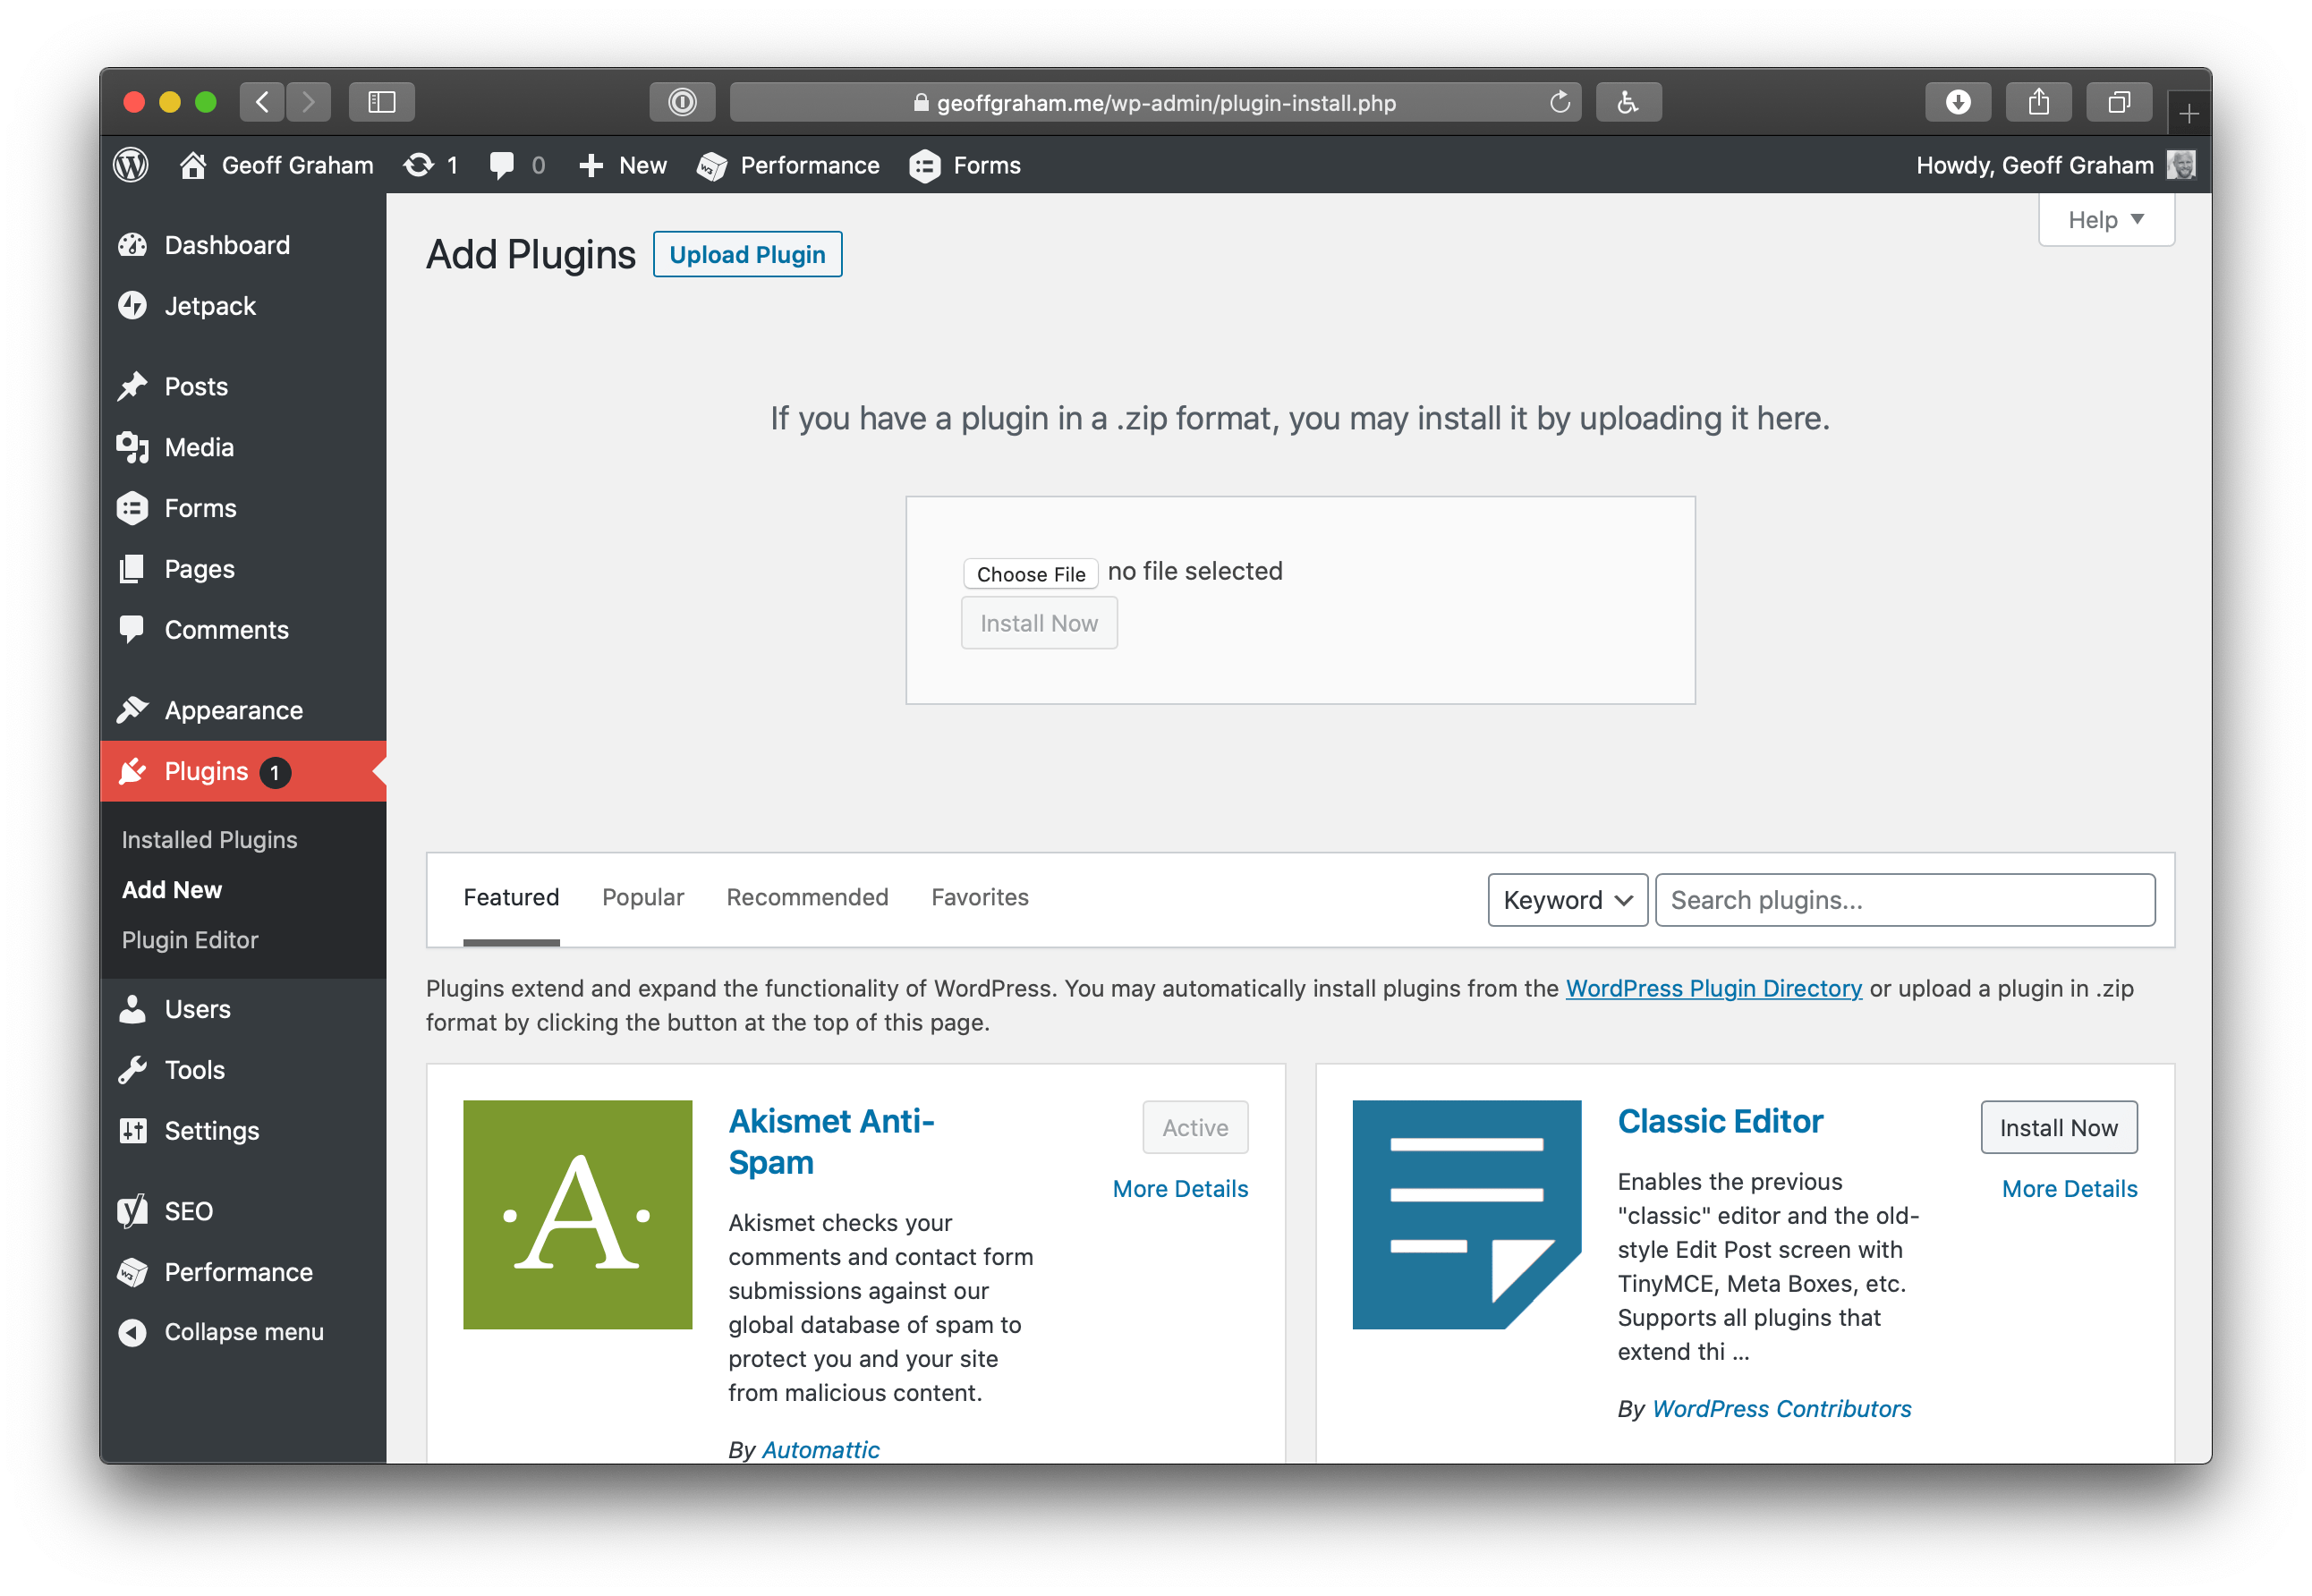
Task: Select the Recommended tab
Action: [807, 897]
